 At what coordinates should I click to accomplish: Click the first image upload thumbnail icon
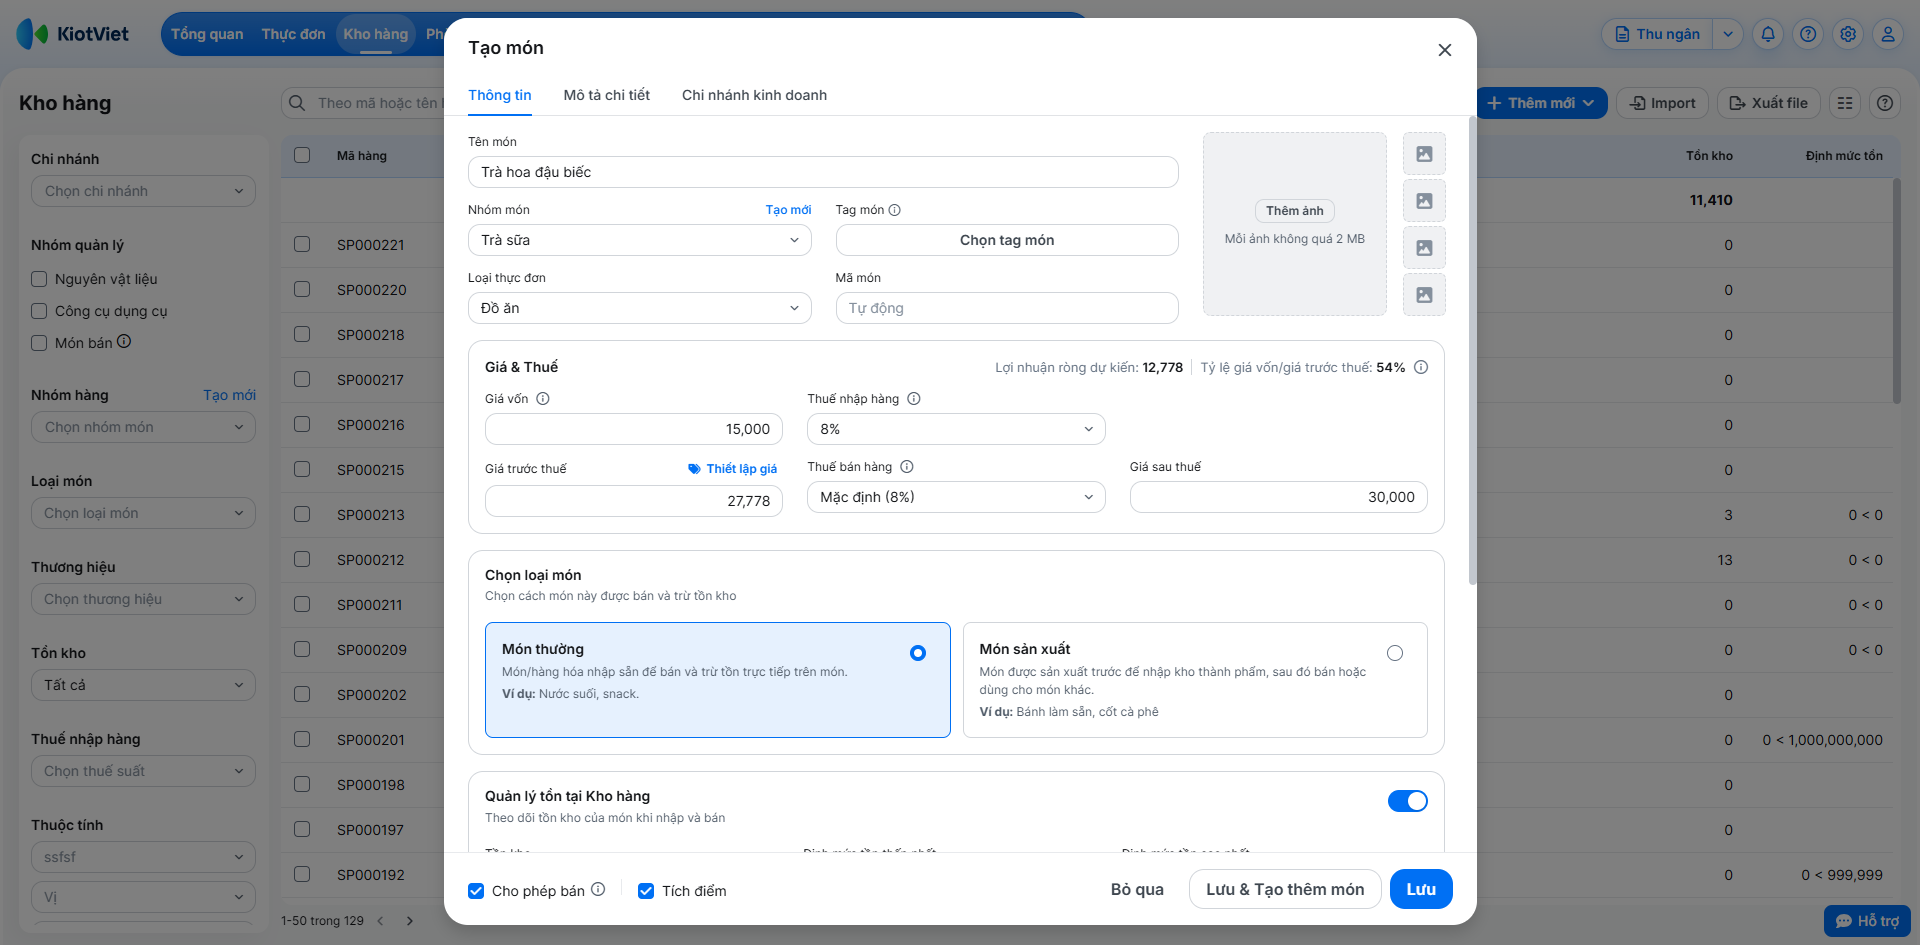point(1424,154)
